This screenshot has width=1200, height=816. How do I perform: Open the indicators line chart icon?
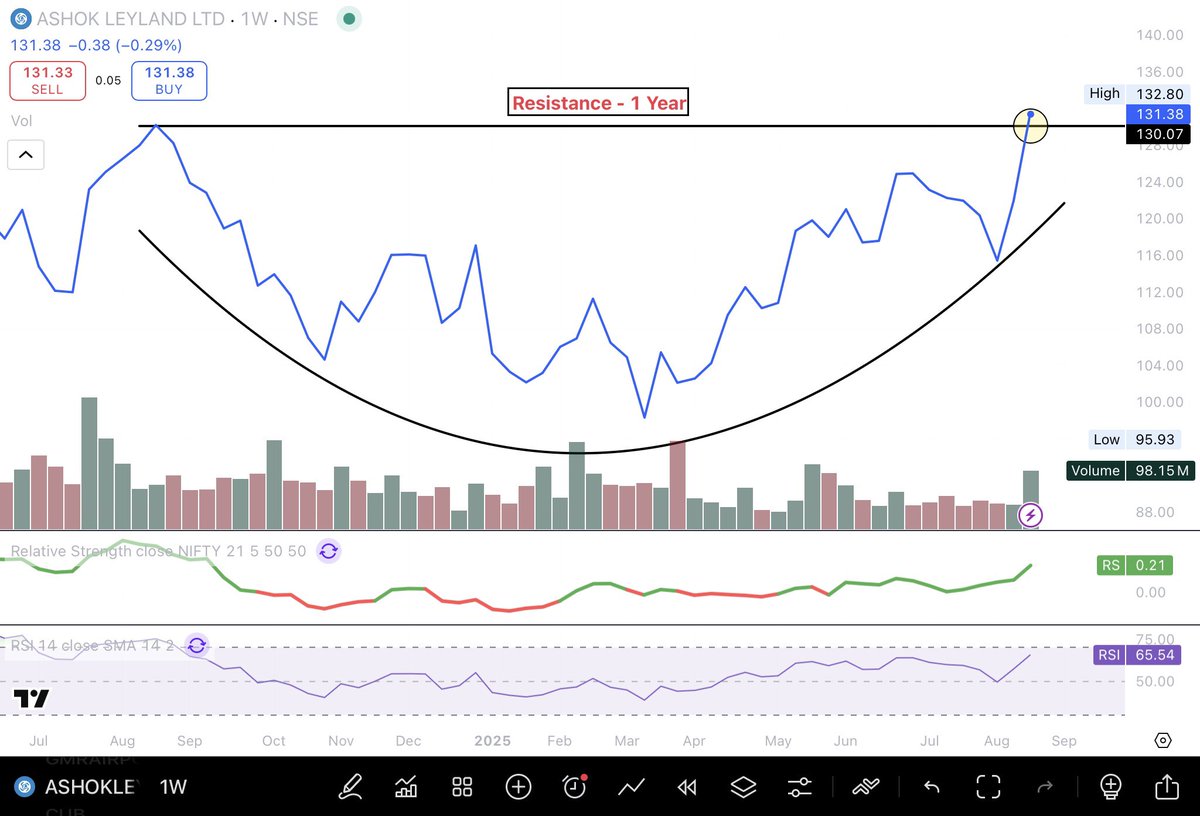pyautogui.click(x=631, y=786)
